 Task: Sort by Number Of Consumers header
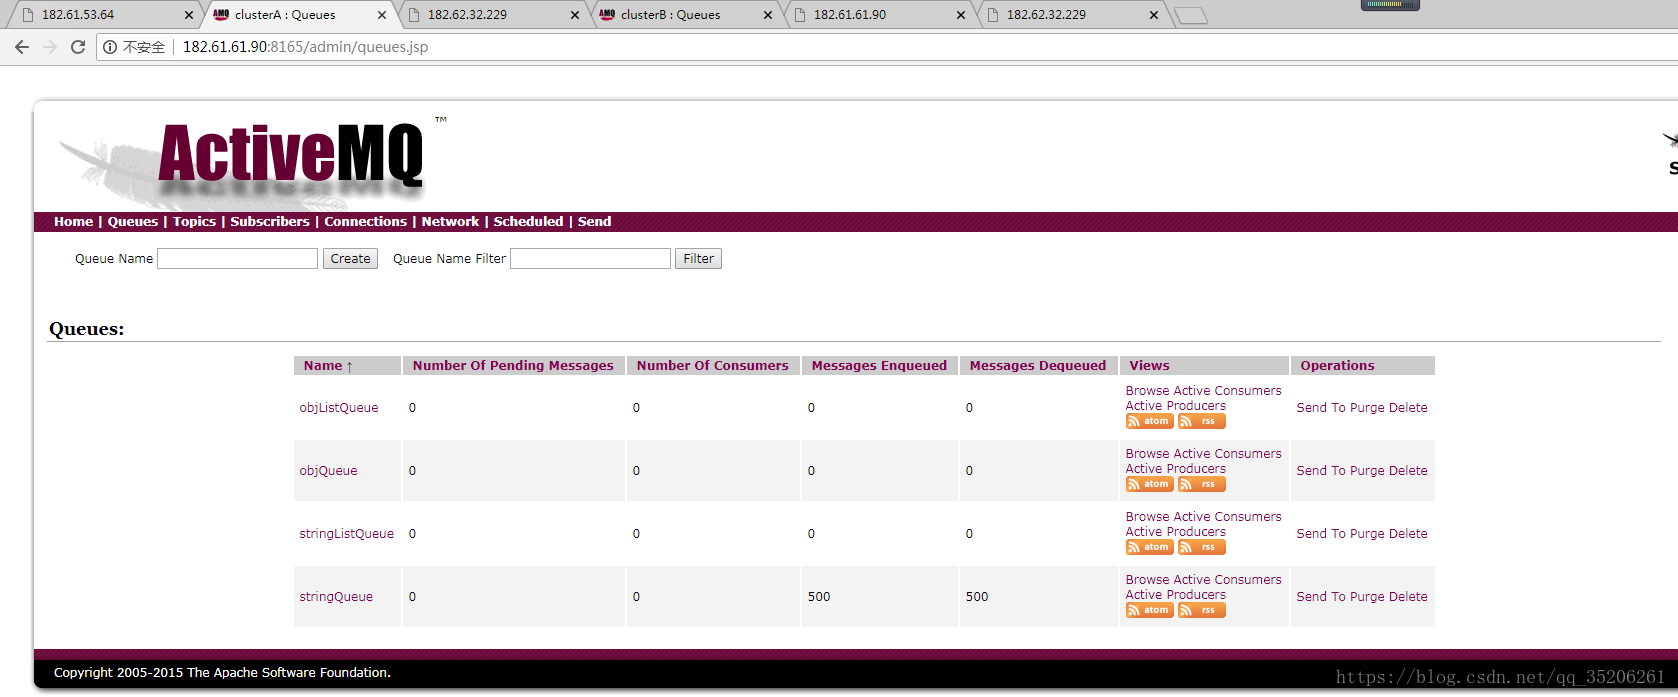click(713, 366)
